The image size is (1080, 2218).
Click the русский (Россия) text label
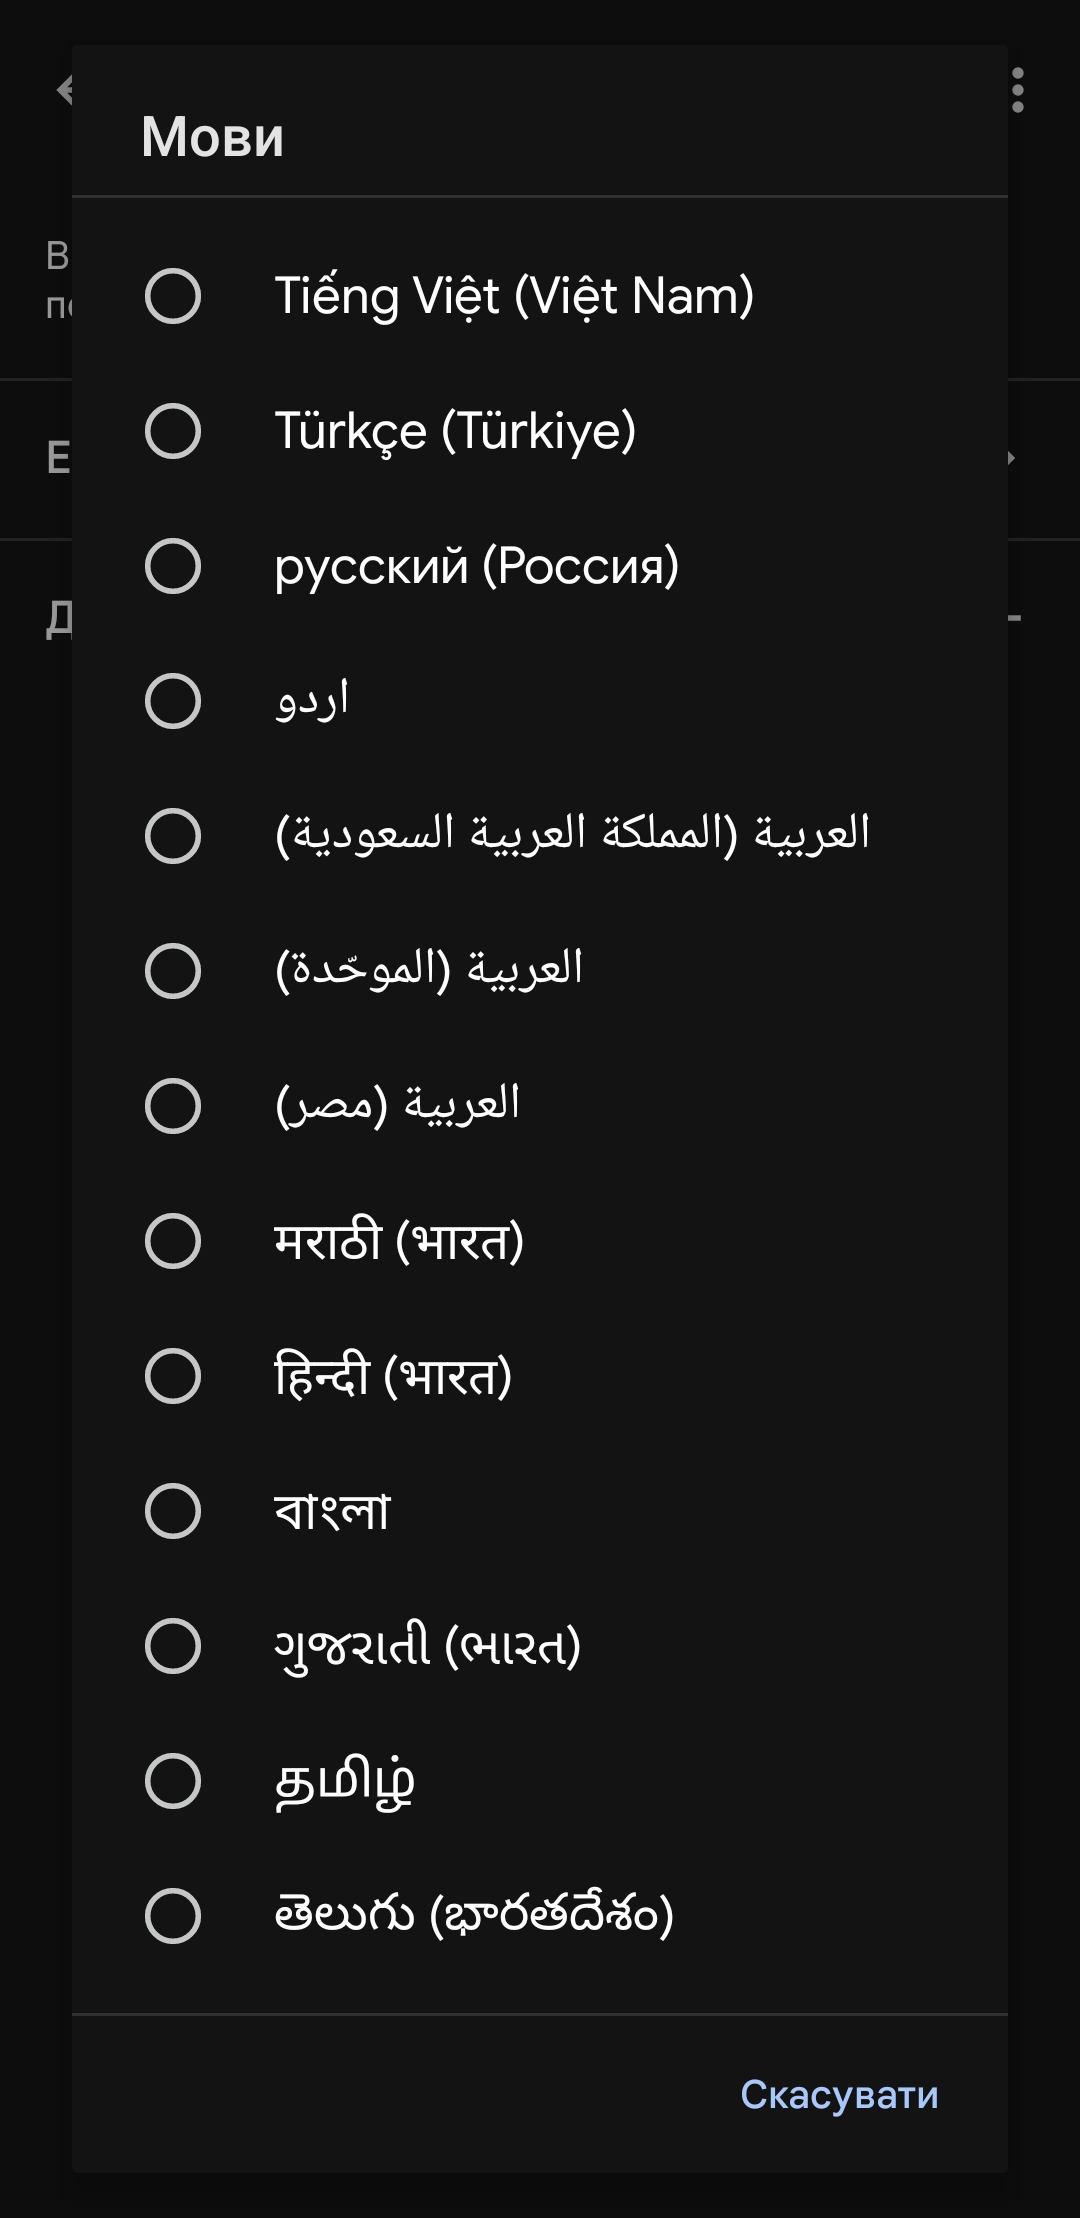(x=477, y=566)
